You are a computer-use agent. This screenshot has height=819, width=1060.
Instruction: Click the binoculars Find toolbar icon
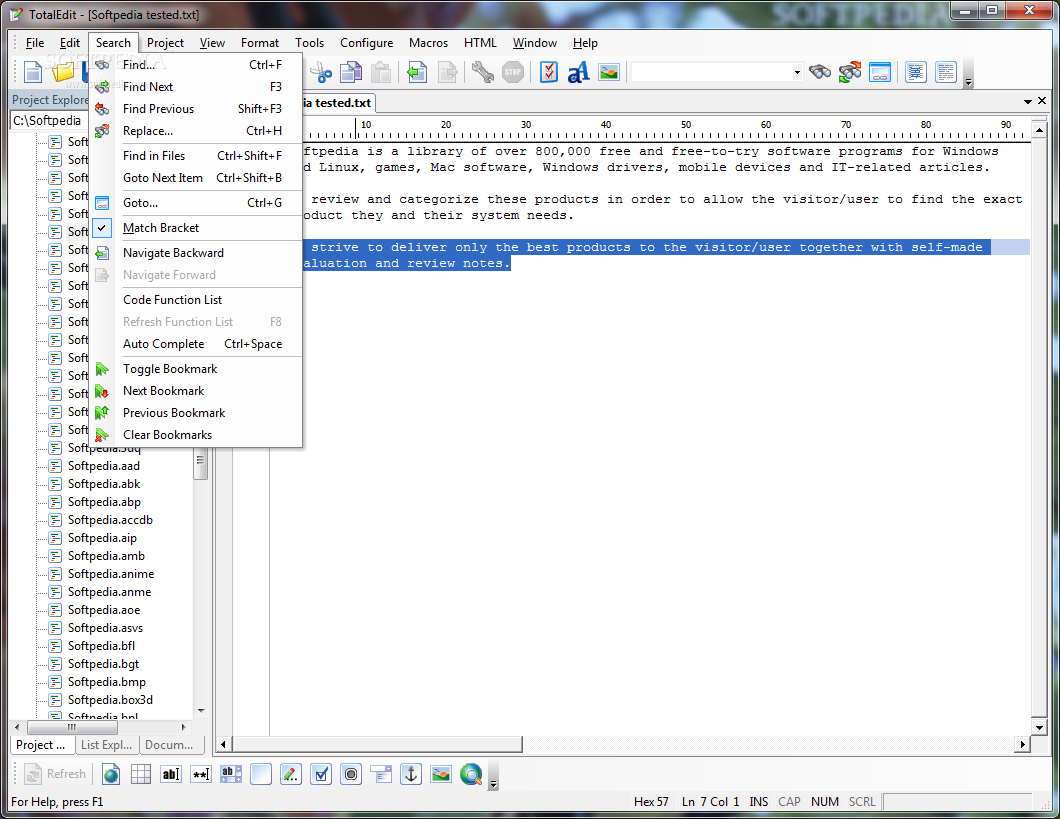(x=820, y=72)
